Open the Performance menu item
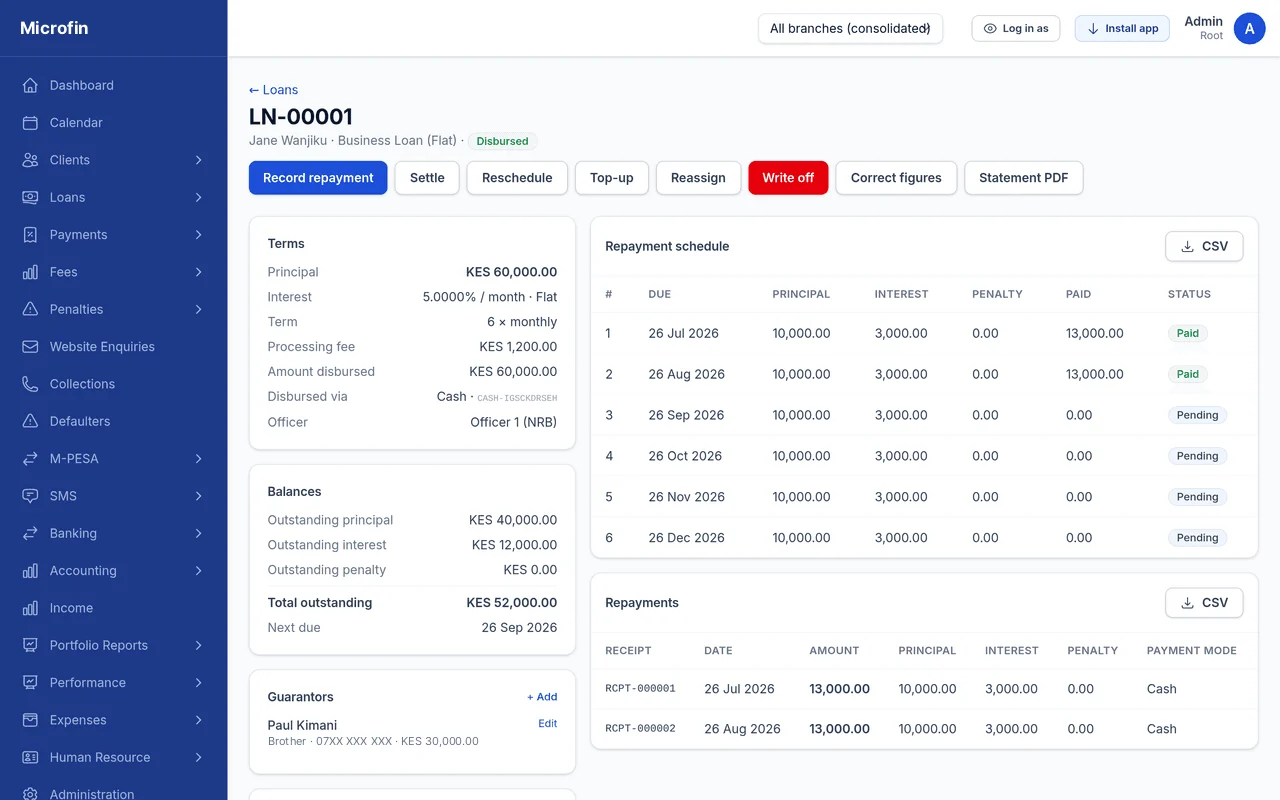This screenshot has width=1280, height=800. [113, 683]
